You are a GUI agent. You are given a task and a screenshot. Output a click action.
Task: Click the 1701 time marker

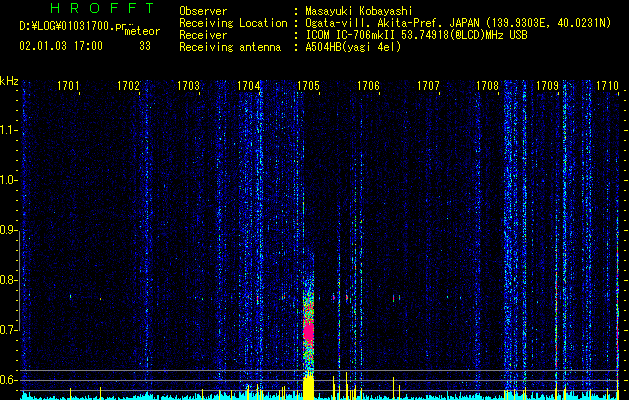(x=68, y=85)
